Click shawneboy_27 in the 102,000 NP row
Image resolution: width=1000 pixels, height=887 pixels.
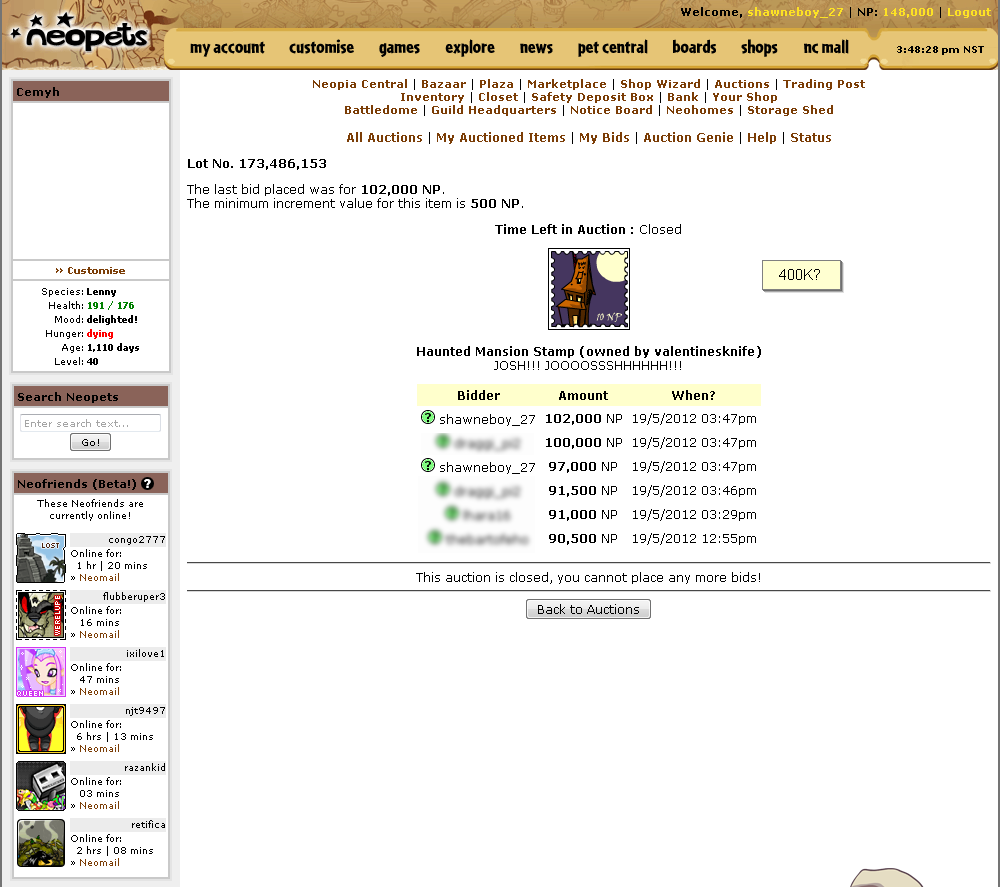[487, 419]
